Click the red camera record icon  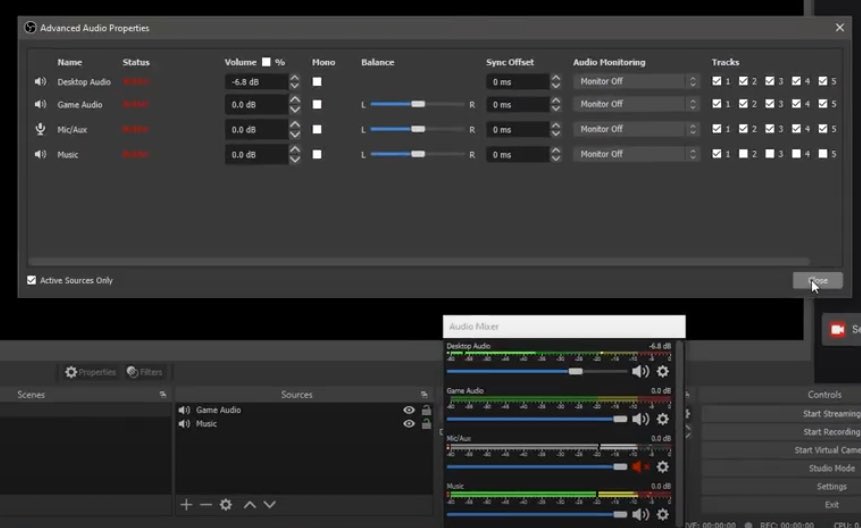point(837,329)
